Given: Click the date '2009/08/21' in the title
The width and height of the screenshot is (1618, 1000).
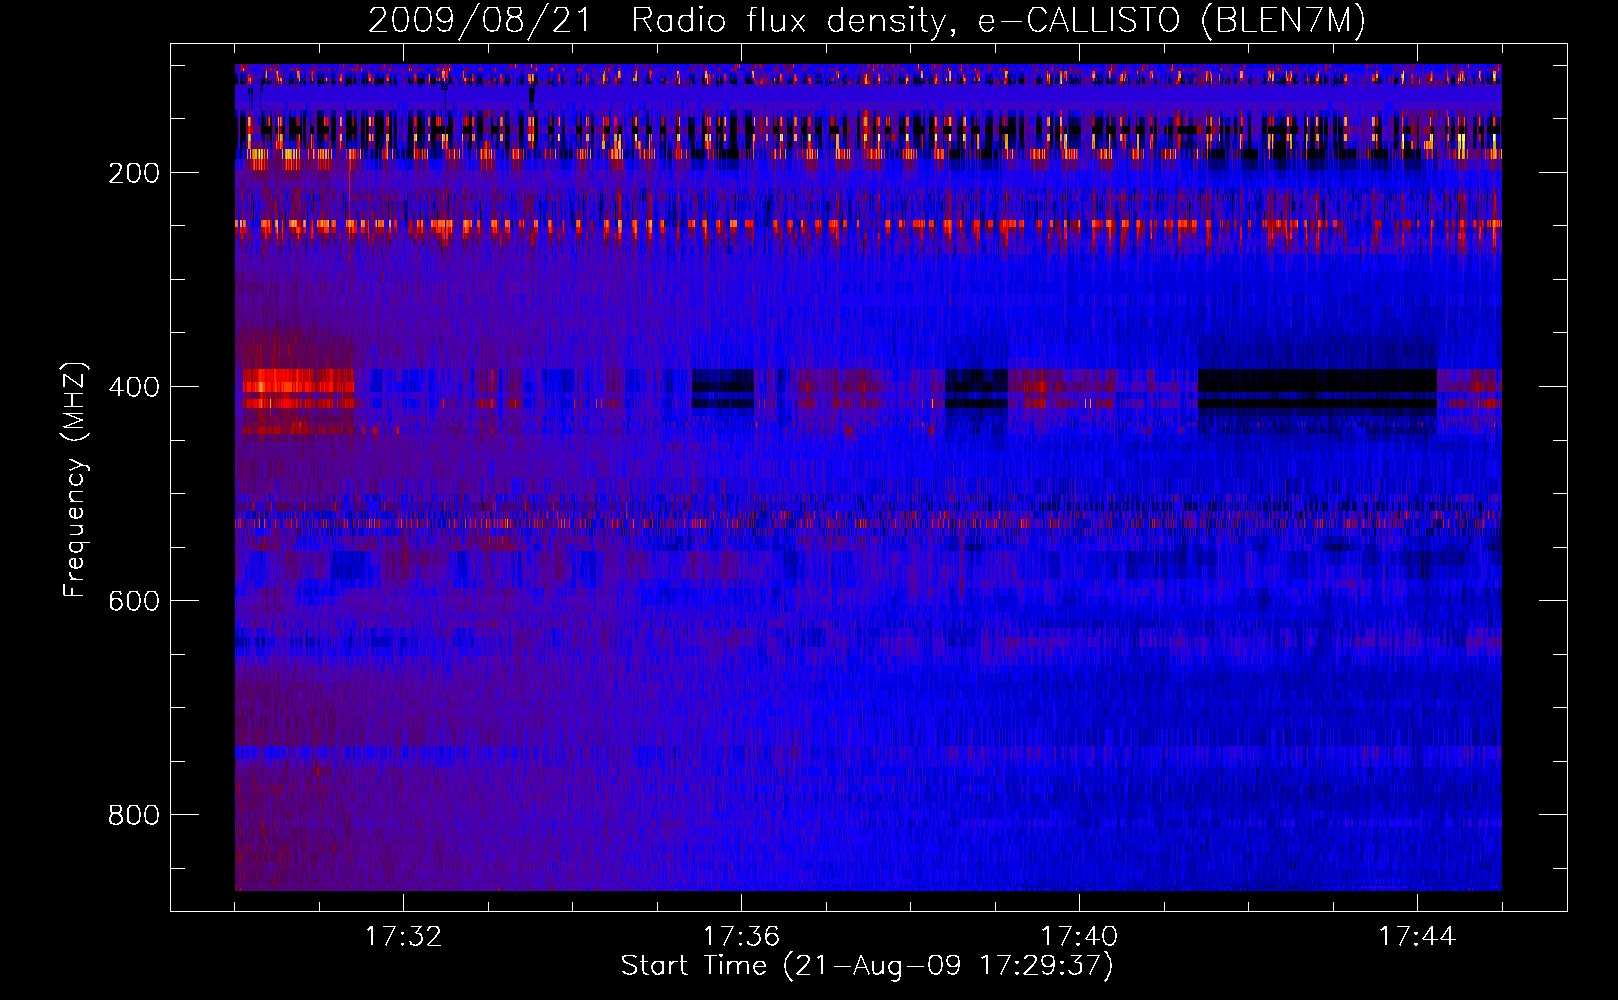Looking at the screenshot, I should 480,21.
